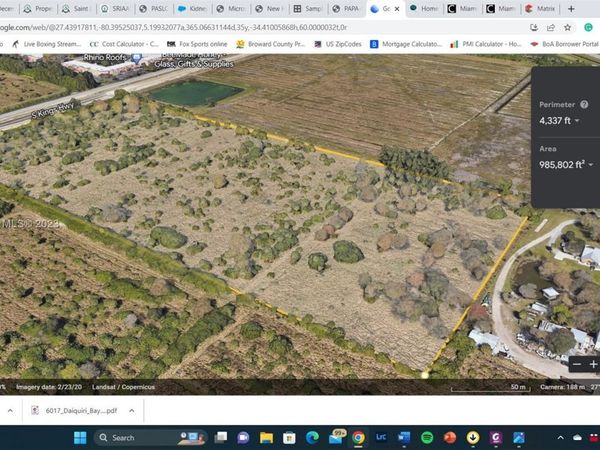Bookmark this page with the star icon
The image size is (600, 450).
[567, 28]
